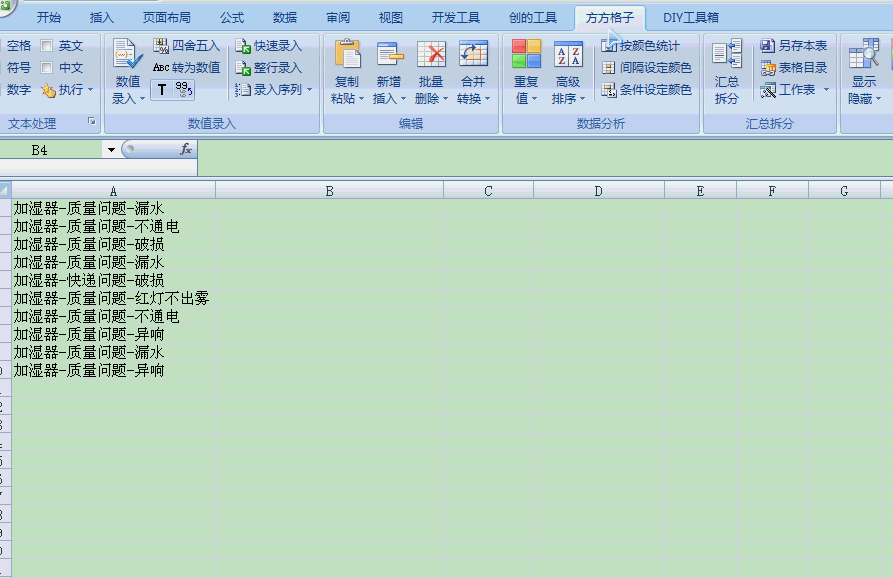Click the 批量删除 red X icon
The image size is (893, 578).
pos(431,56)
